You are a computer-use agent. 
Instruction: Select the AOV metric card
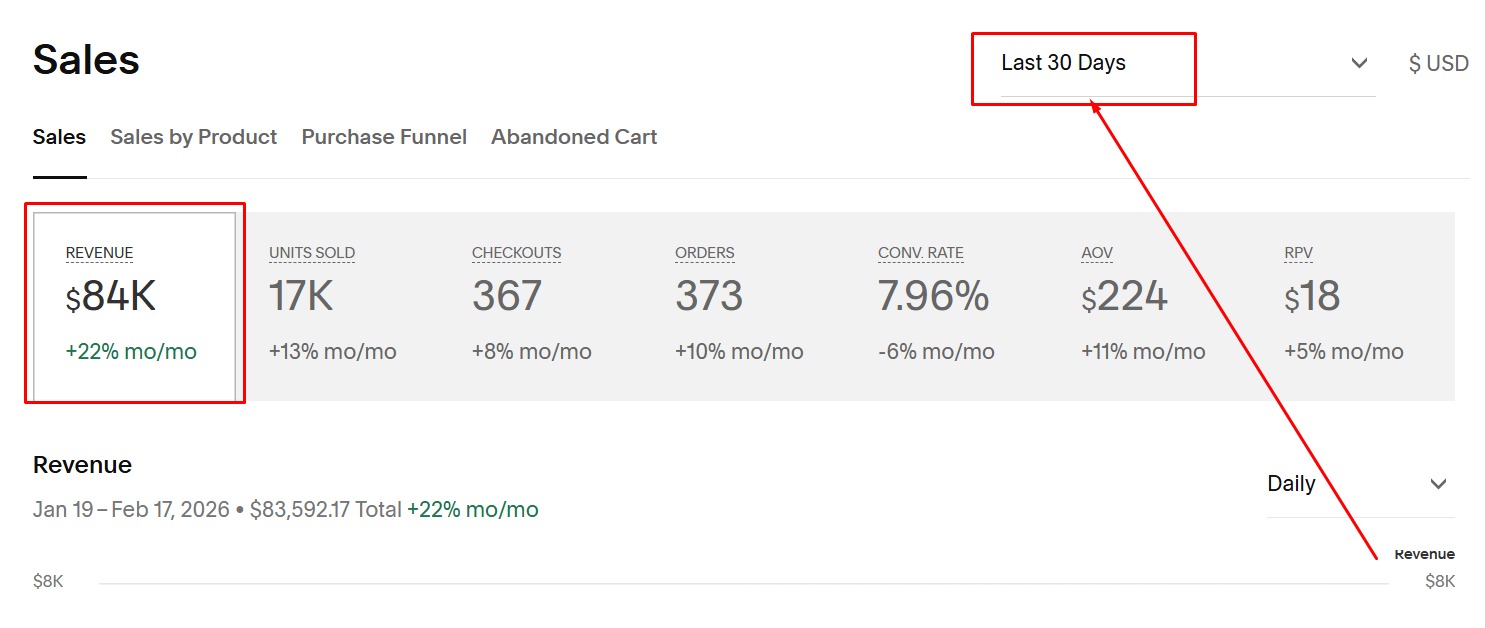click(x=1150, y=305)
